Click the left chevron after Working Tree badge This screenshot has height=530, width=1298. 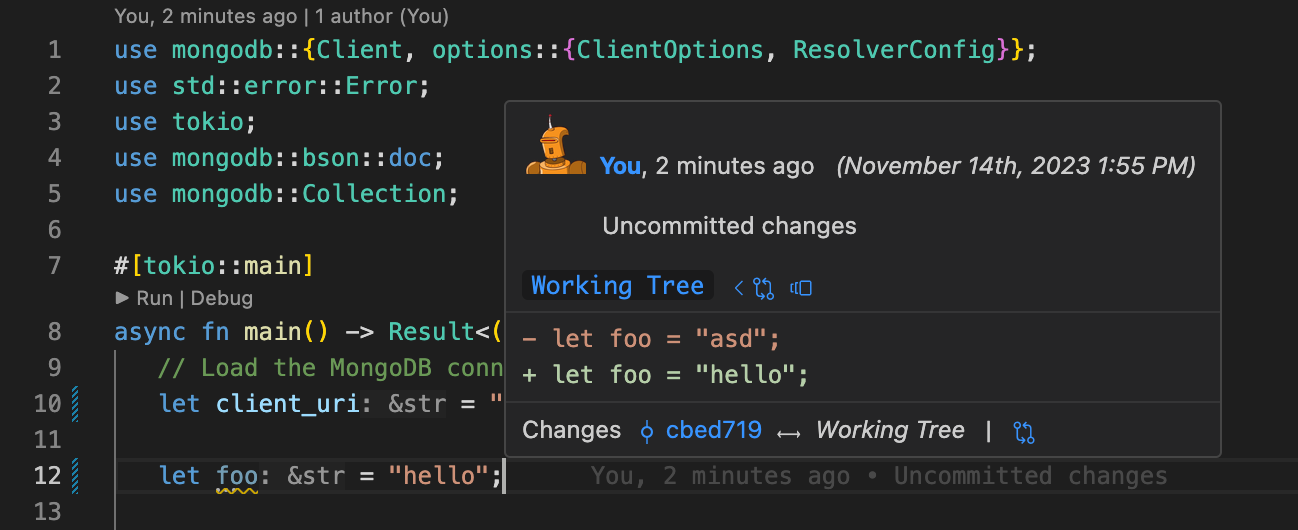pyautogui.click(x=739, y=288)
